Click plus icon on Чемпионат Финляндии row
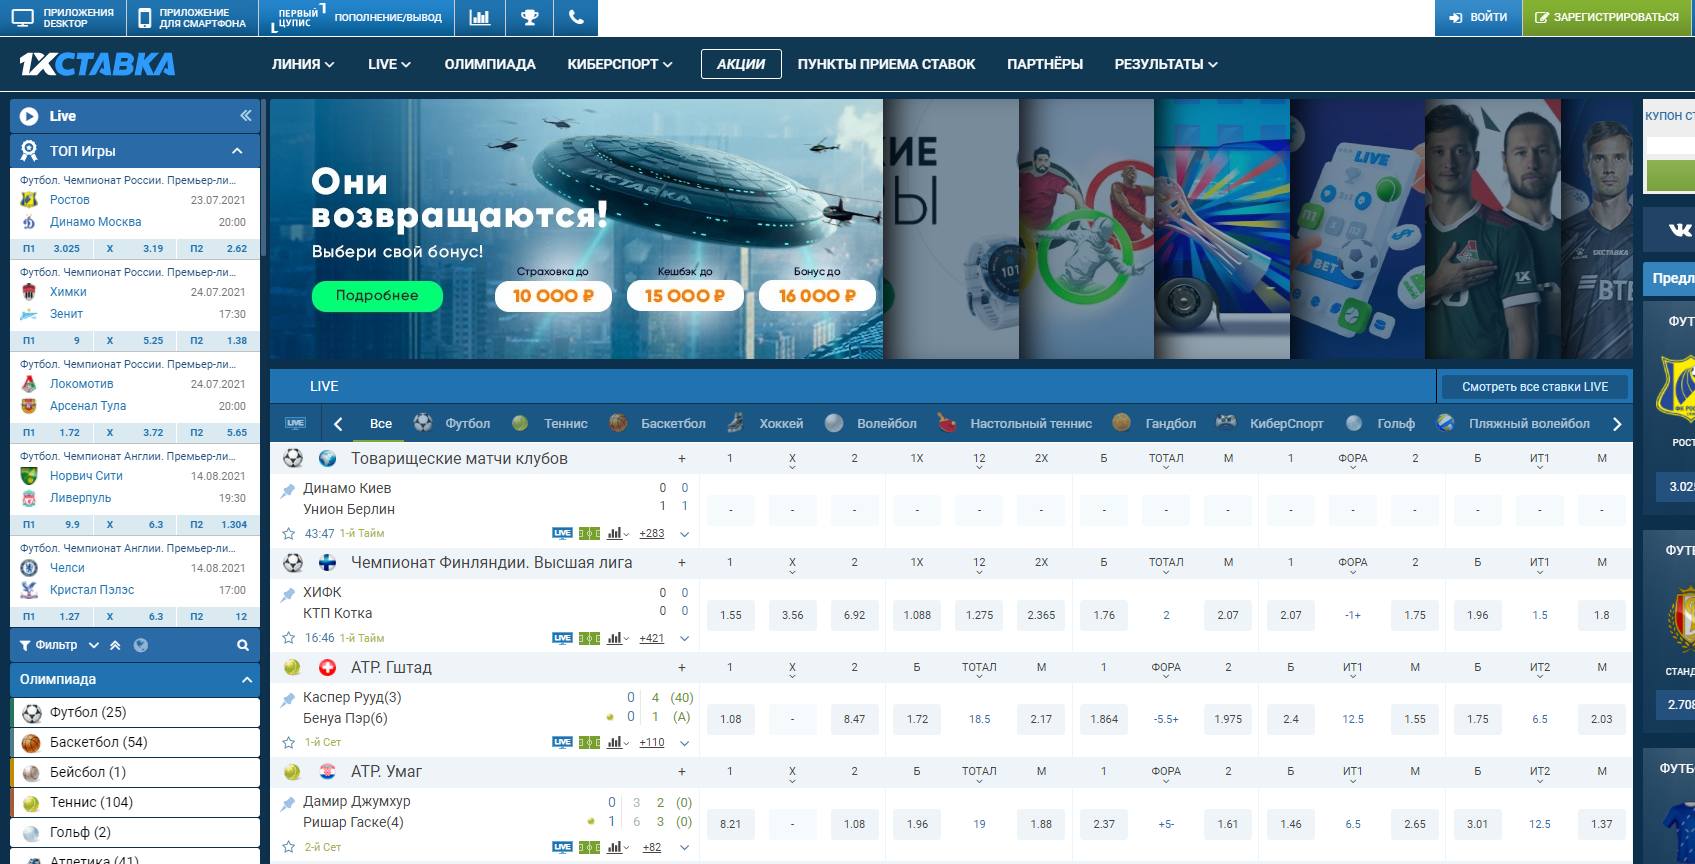The width and height of the screenshot is (1695, 864). point(682,563)
